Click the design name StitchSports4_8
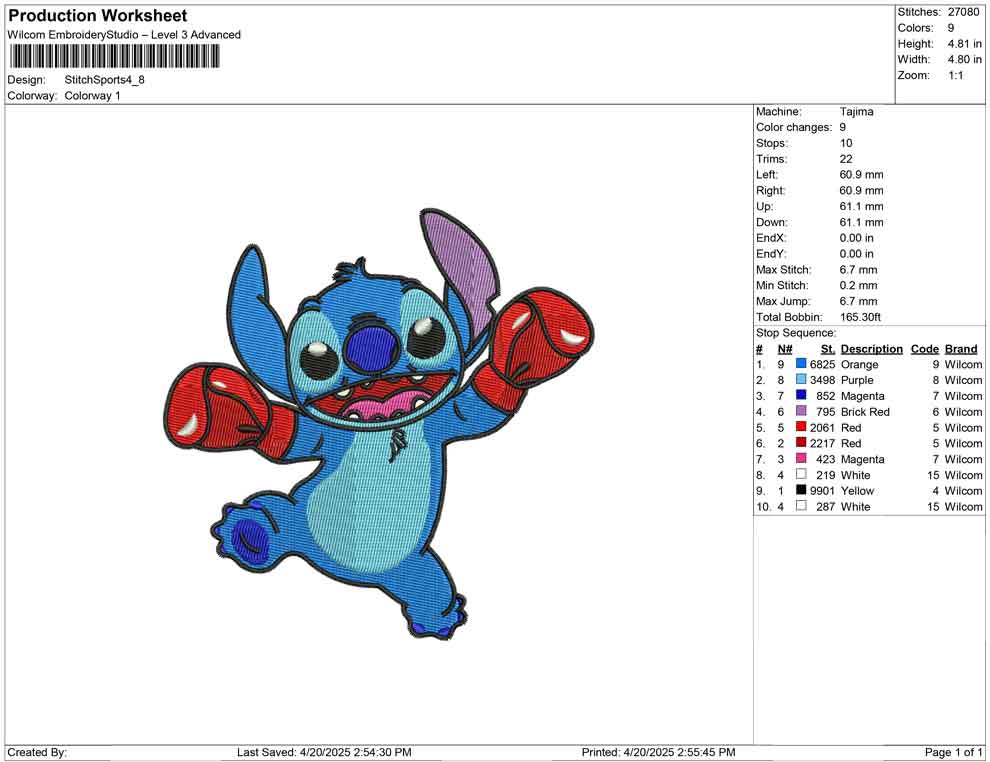This screenshot has width=990, height=762. point(104,80)
